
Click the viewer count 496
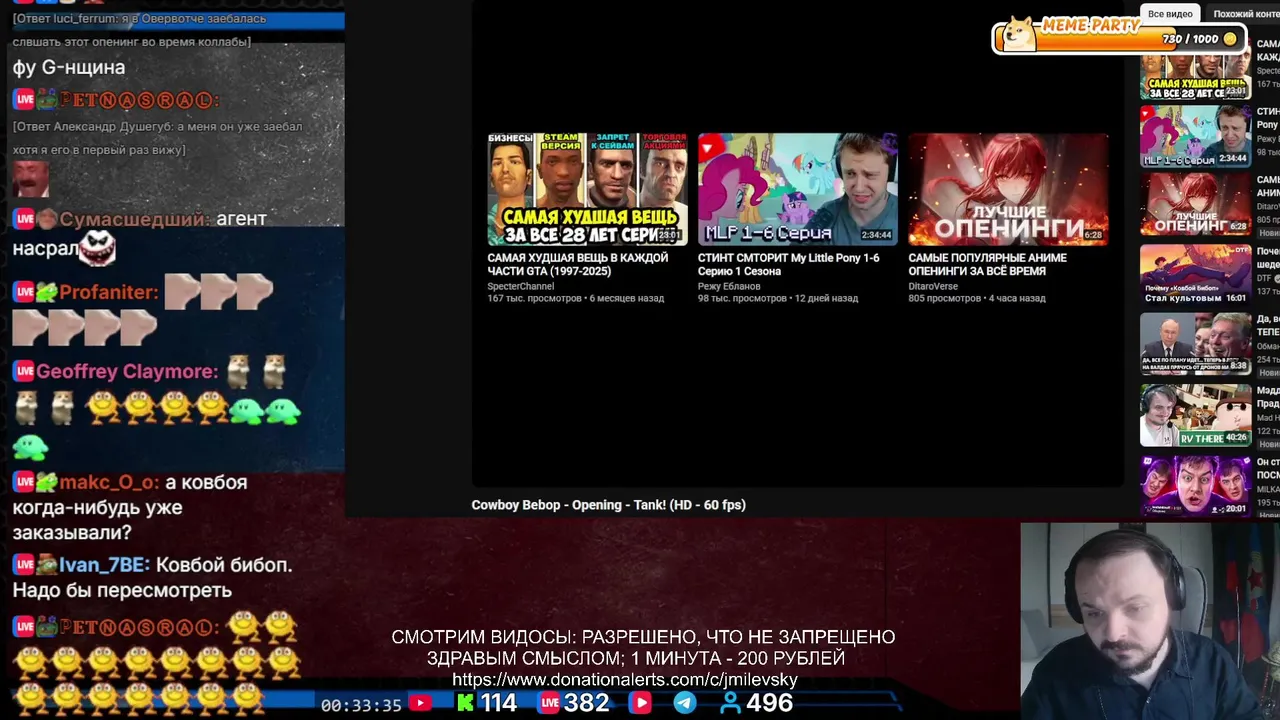(x=769, y=703)
